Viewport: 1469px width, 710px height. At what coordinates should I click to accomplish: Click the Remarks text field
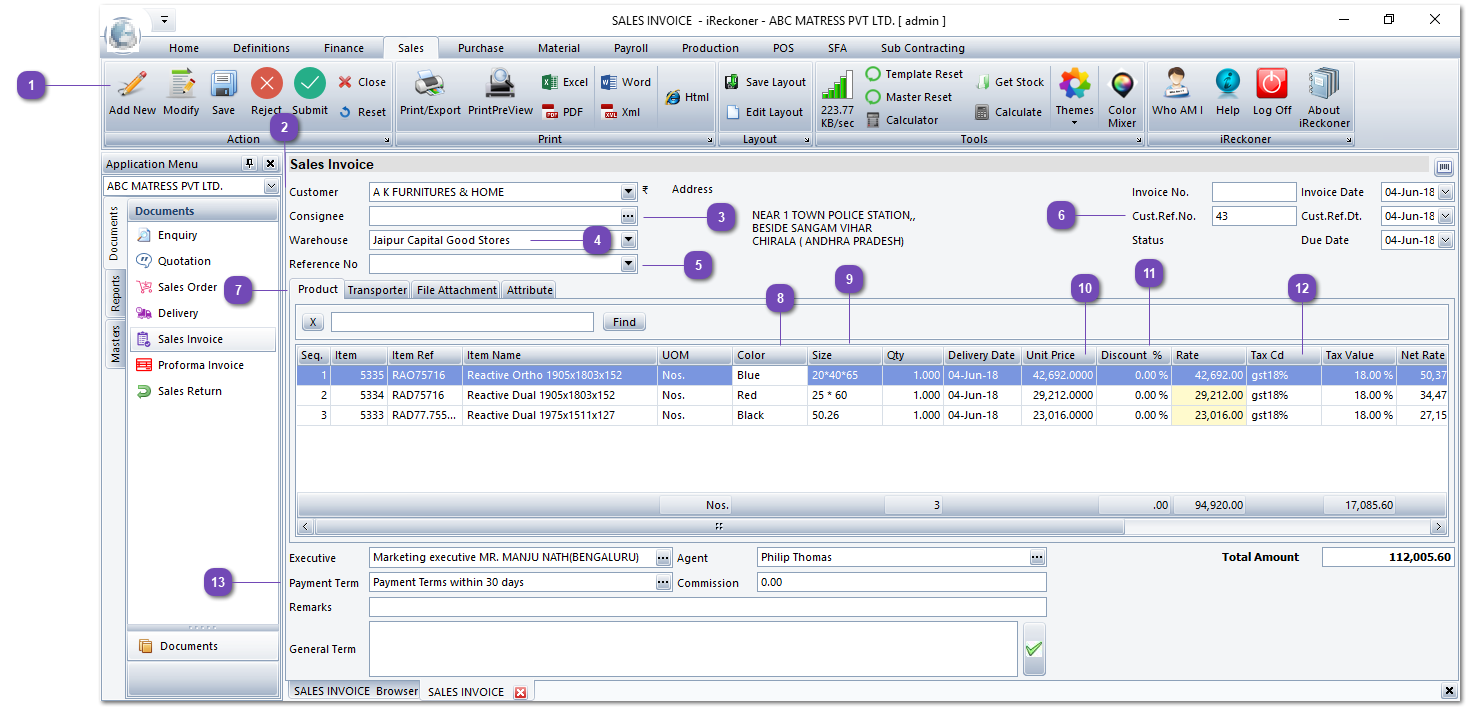coord(707,607)
